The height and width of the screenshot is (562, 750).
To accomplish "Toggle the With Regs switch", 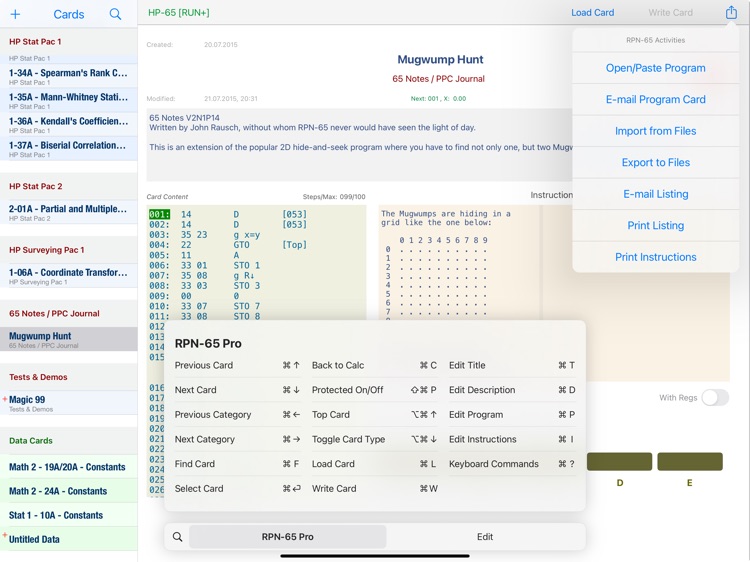I will pyautogui.click(x=715, y=397).
